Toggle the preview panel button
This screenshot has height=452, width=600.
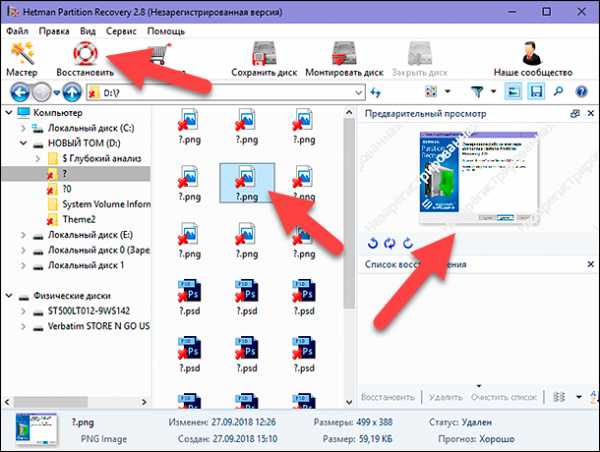[512, 92]
